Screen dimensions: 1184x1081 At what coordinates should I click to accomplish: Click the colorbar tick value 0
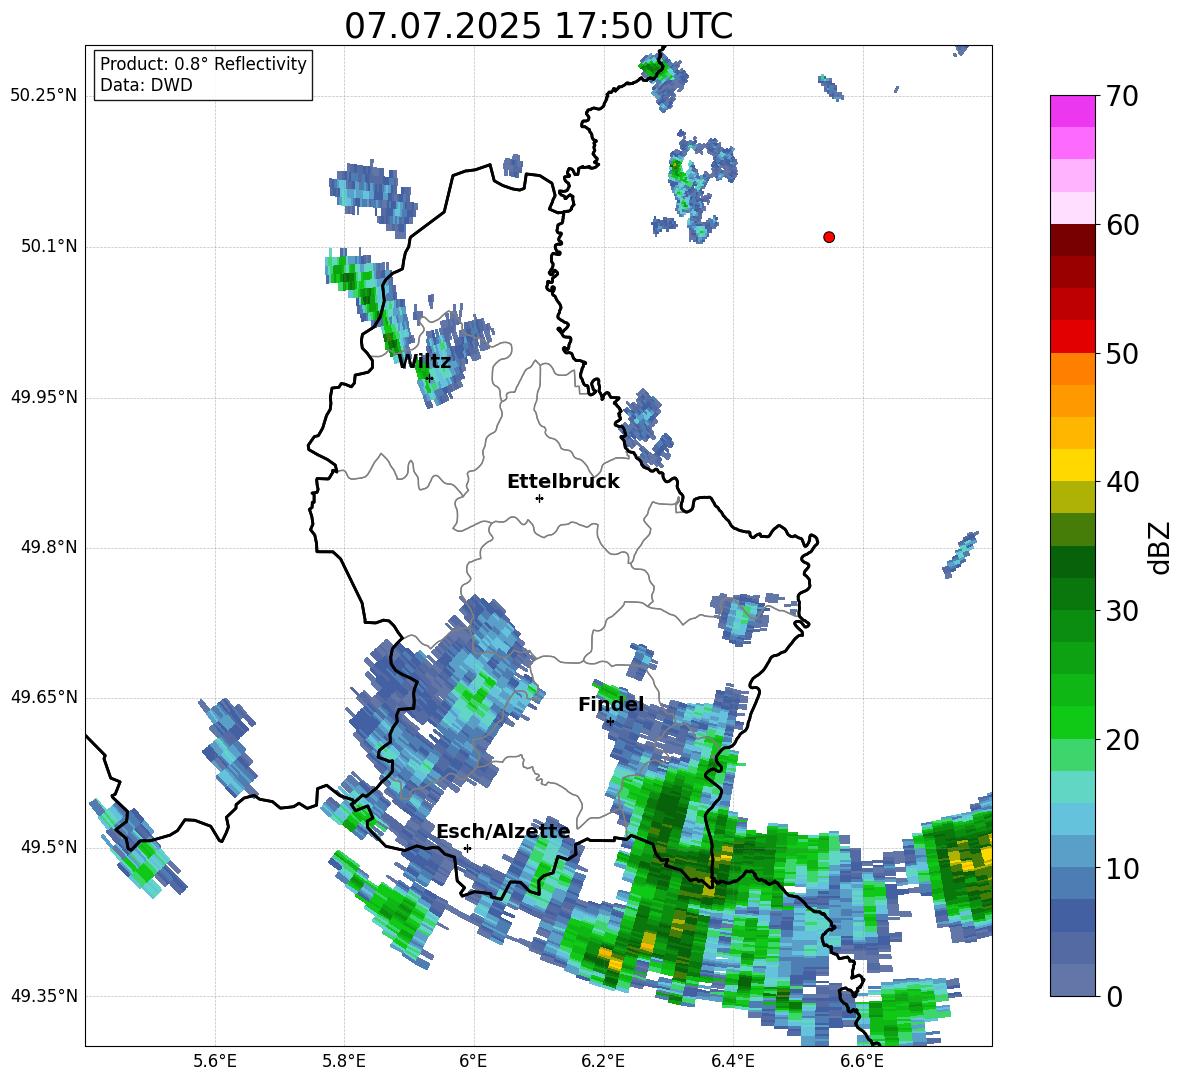(x=1114, y=996)
